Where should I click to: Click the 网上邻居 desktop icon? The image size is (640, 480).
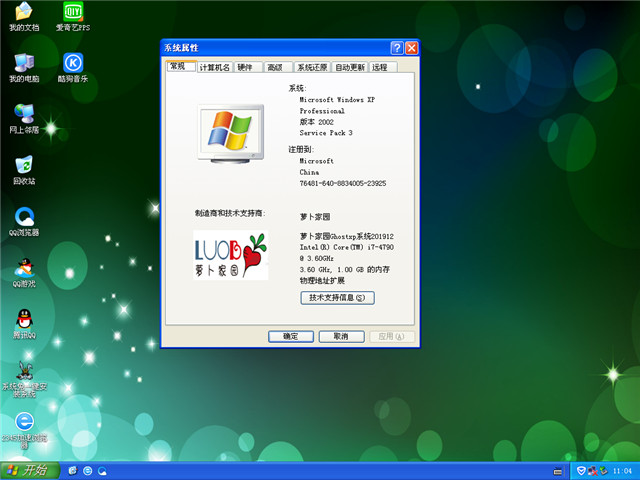click(24, 119)
